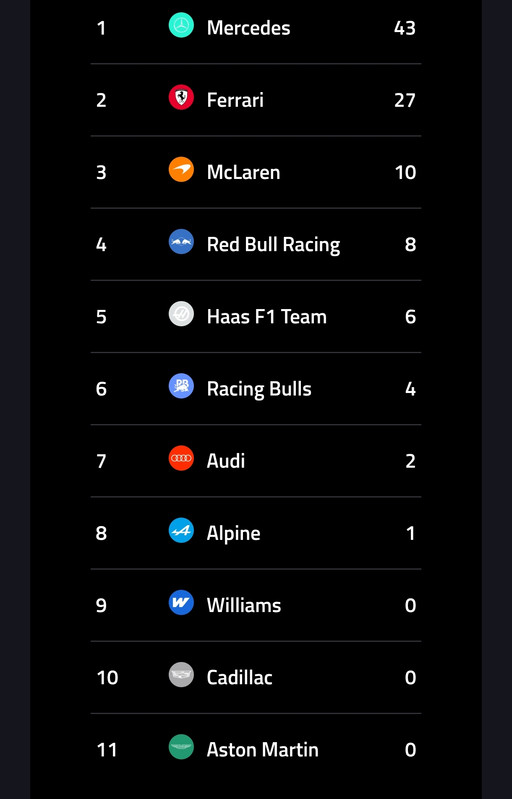
Task: Click the Red Bull Racing logo
Action: [181, 242]
